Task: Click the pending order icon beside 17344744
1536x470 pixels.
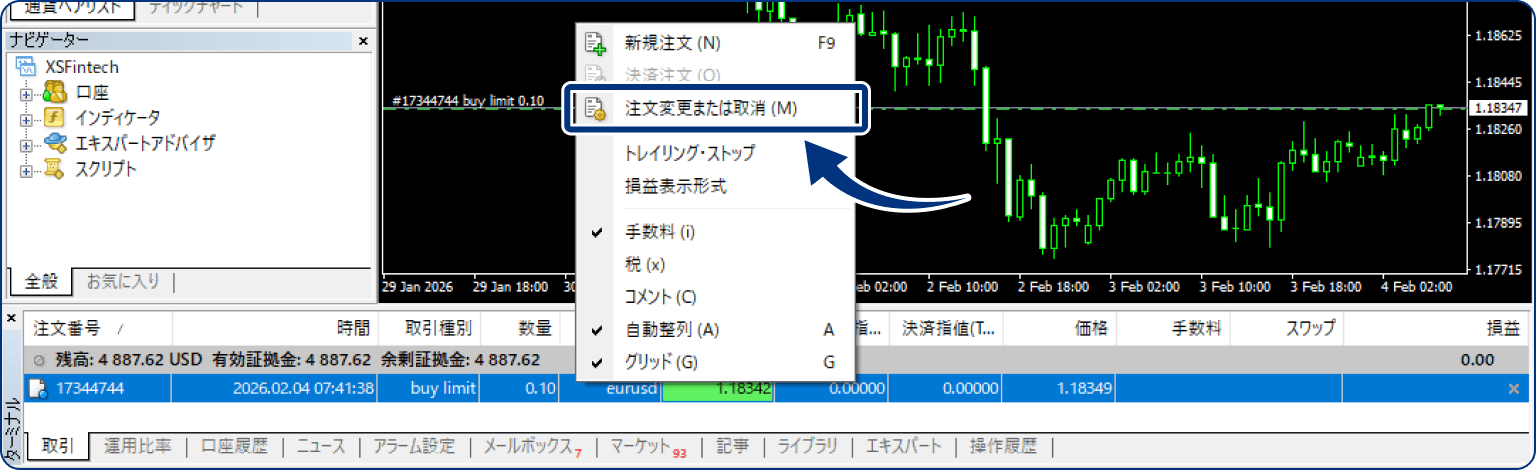Action: pyautogui.click(x=38, y=388)
